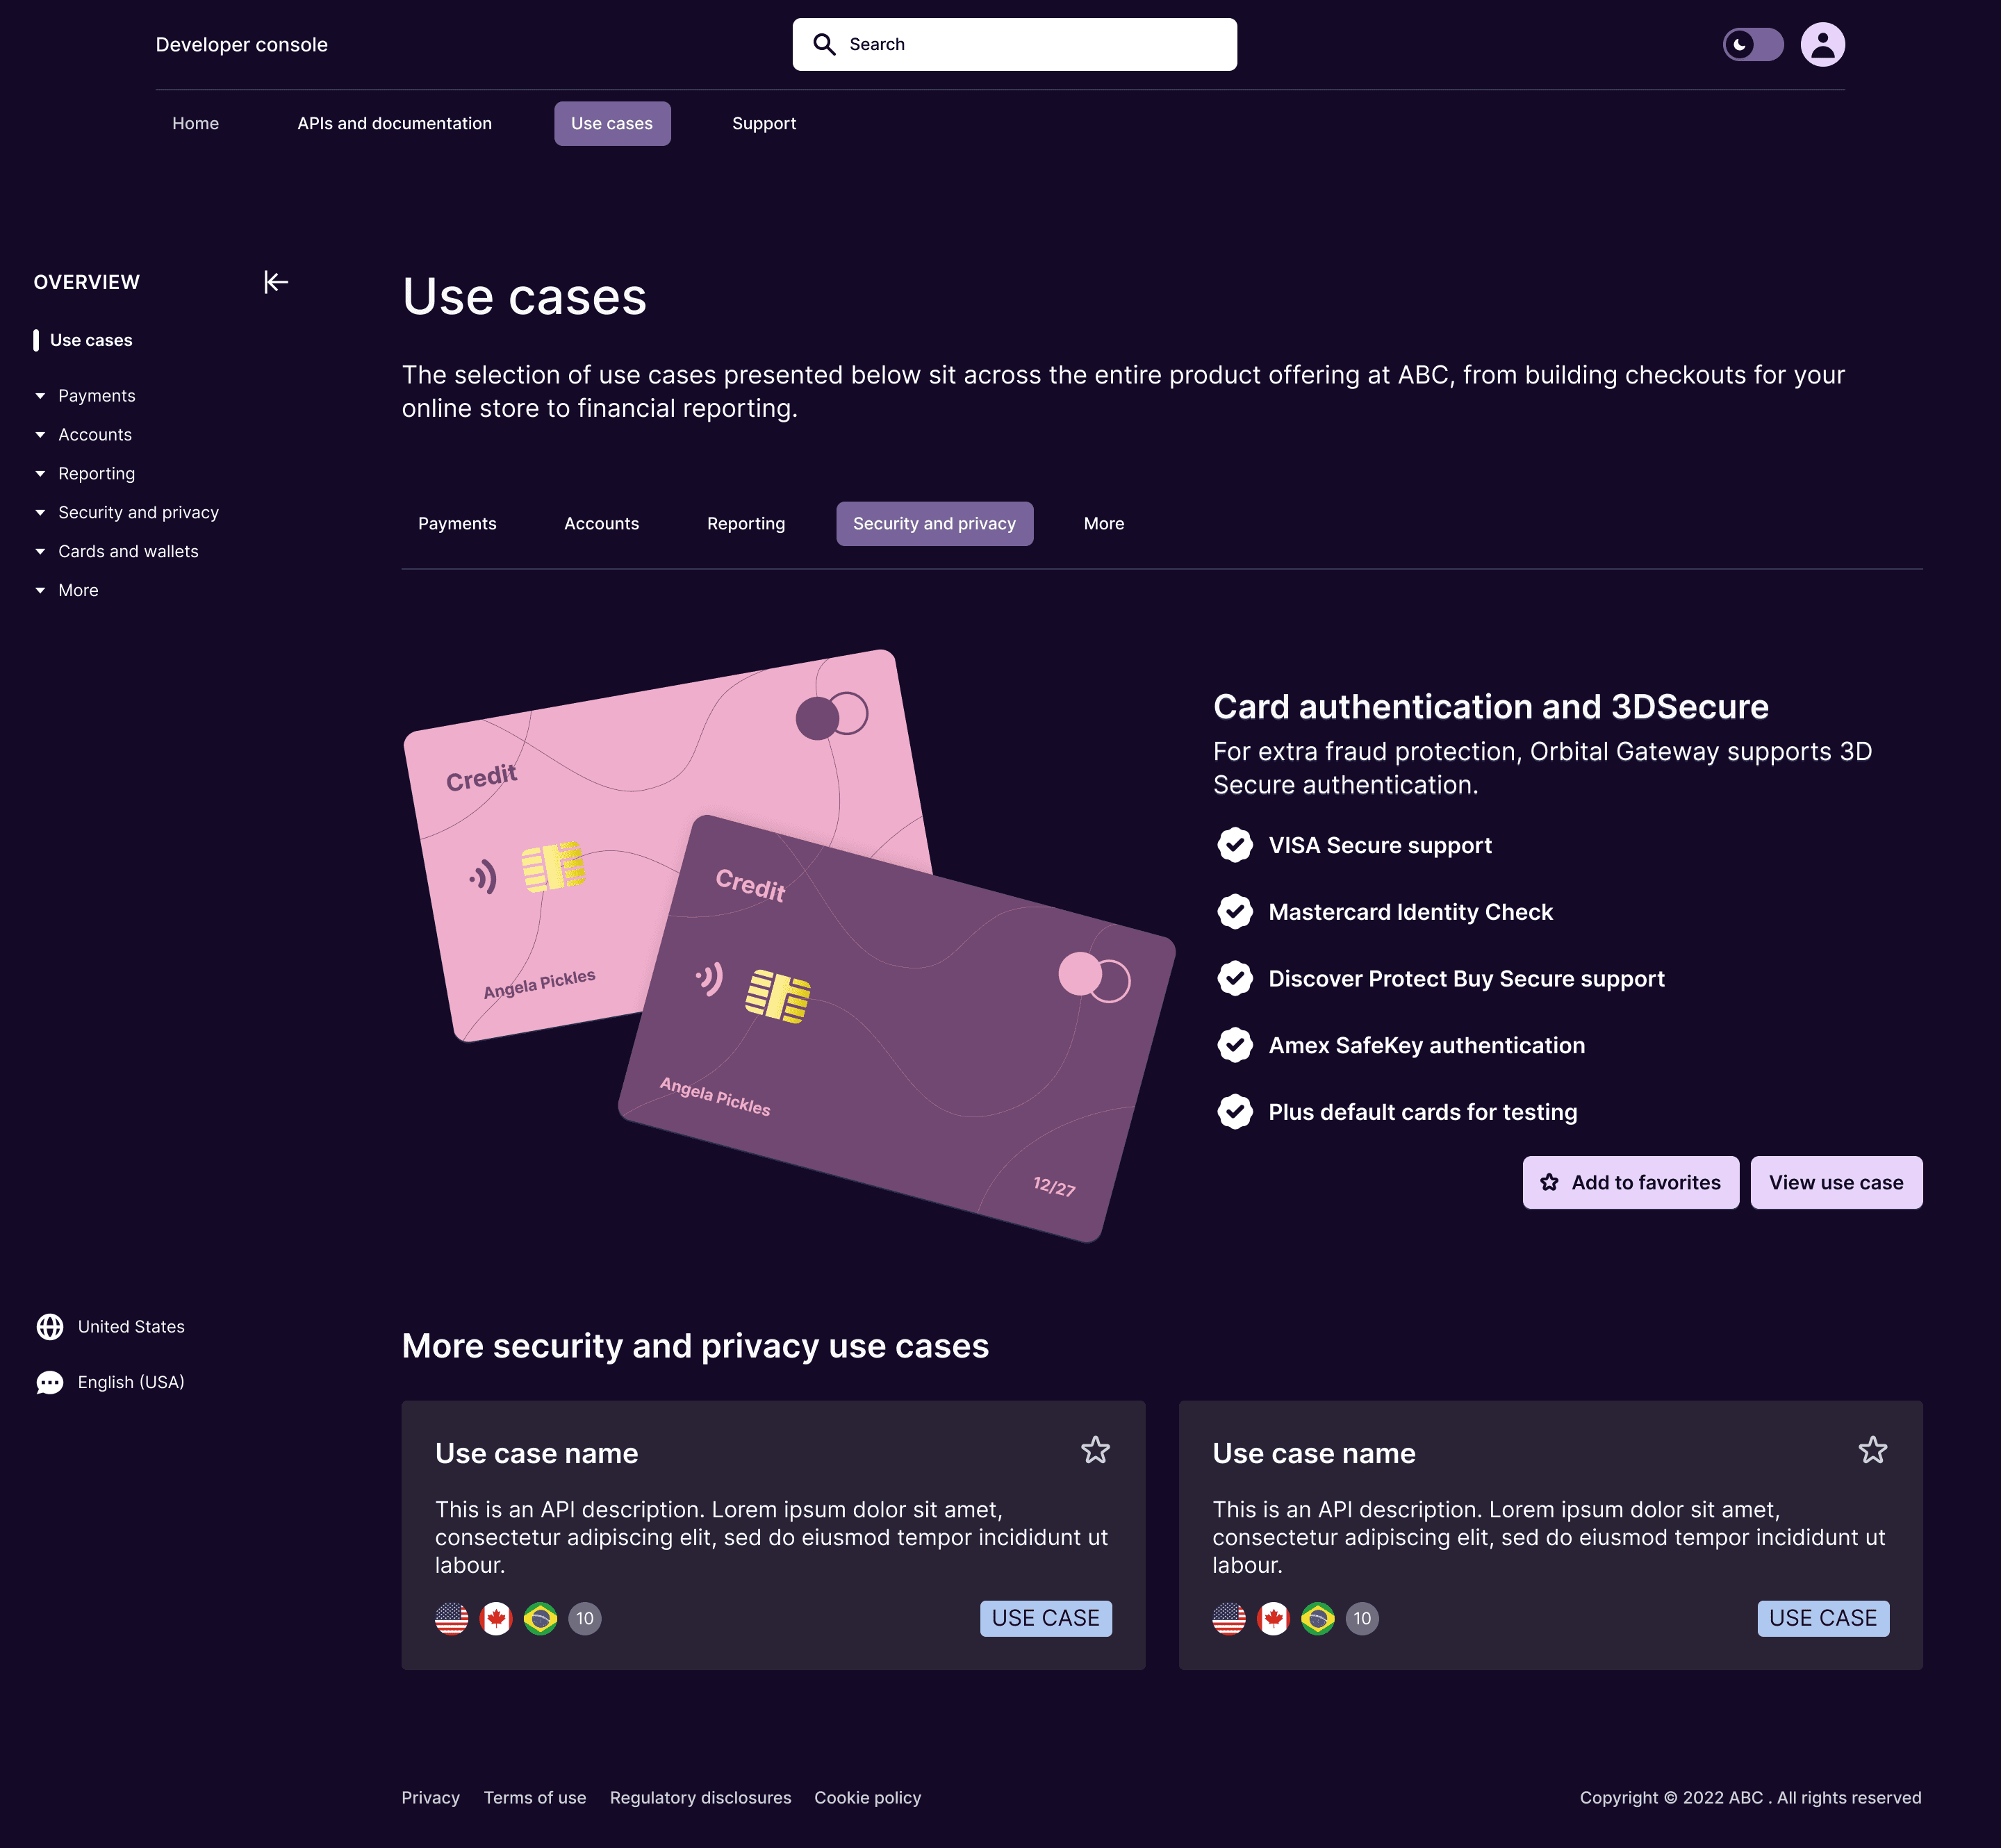Click the View use case button
Image resolution: width=2001 pixels, height=1848 pixels.
(x=1836, y=1182)
